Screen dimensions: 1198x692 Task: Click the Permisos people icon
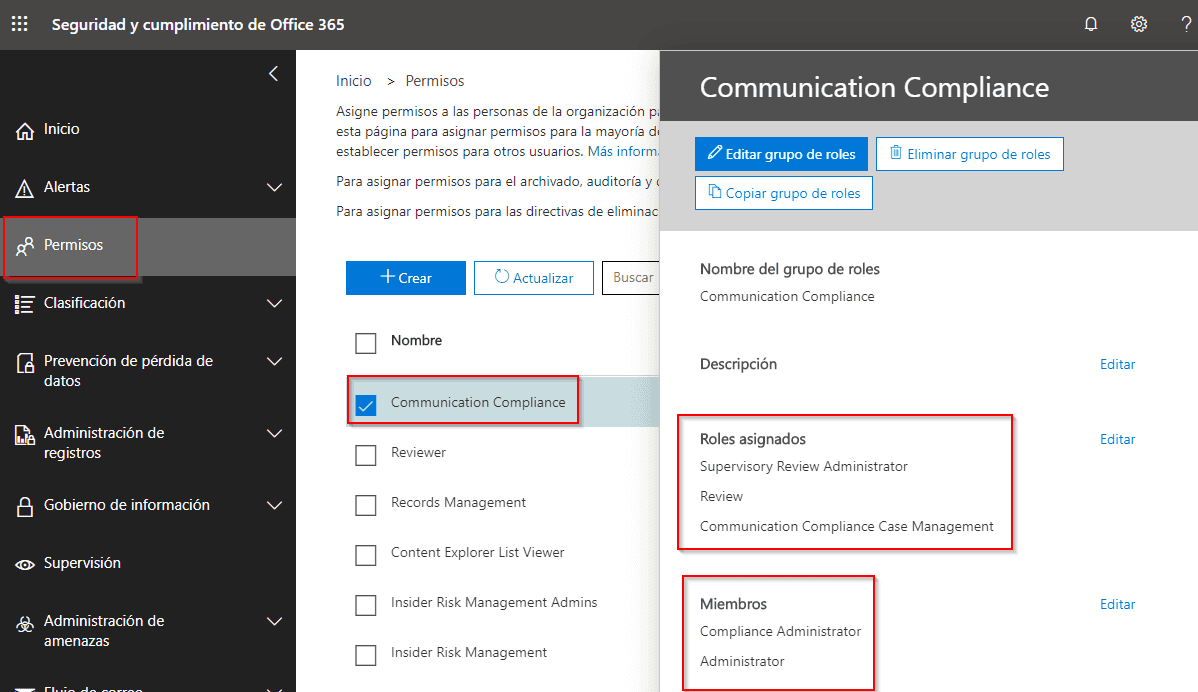point(24,246)
